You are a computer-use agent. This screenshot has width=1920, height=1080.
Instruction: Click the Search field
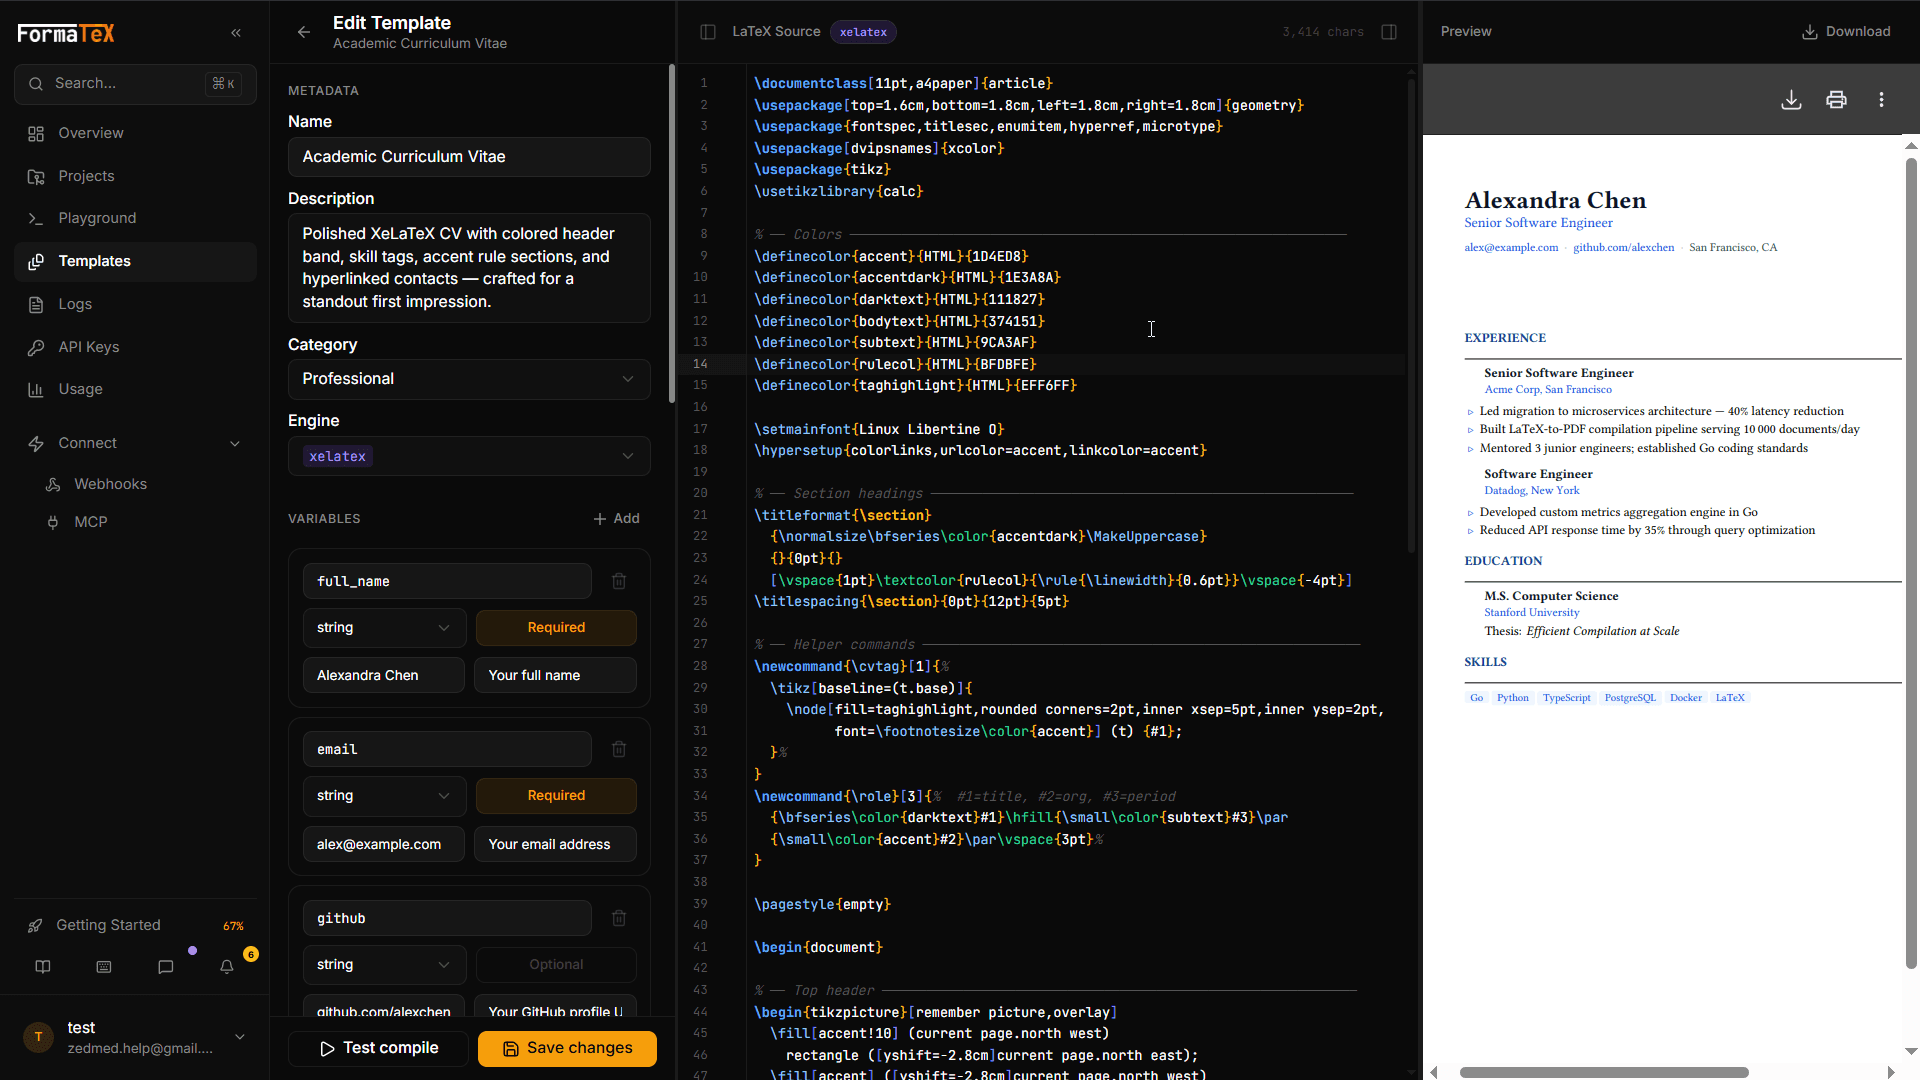click(136, 84)
